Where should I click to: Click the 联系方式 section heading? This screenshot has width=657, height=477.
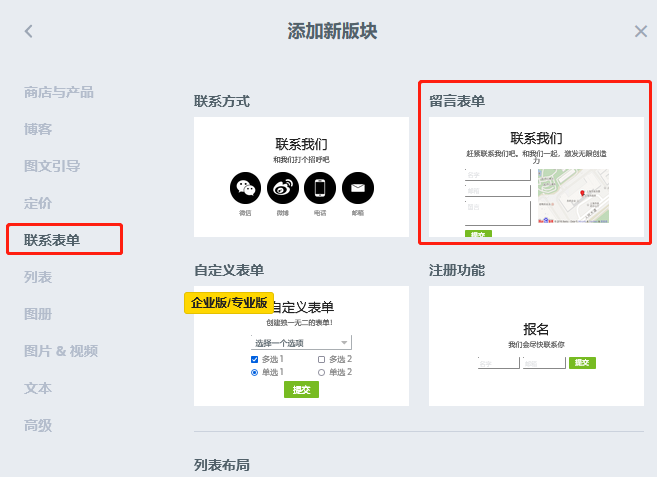(222, 101)
